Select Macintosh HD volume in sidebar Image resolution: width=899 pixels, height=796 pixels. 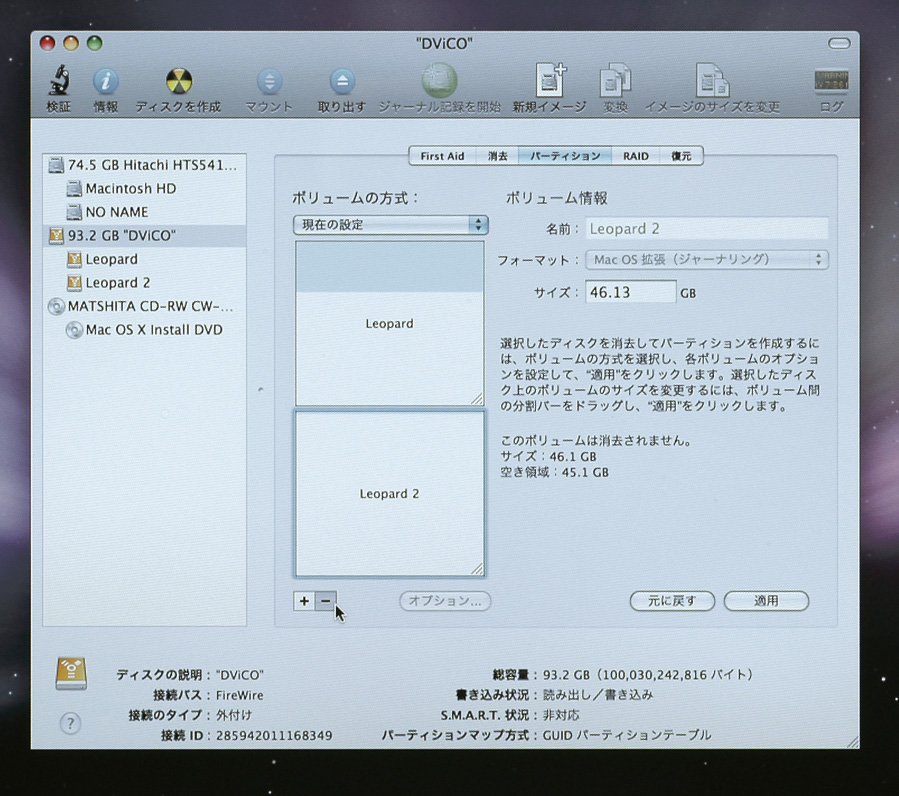pos(130,188)
